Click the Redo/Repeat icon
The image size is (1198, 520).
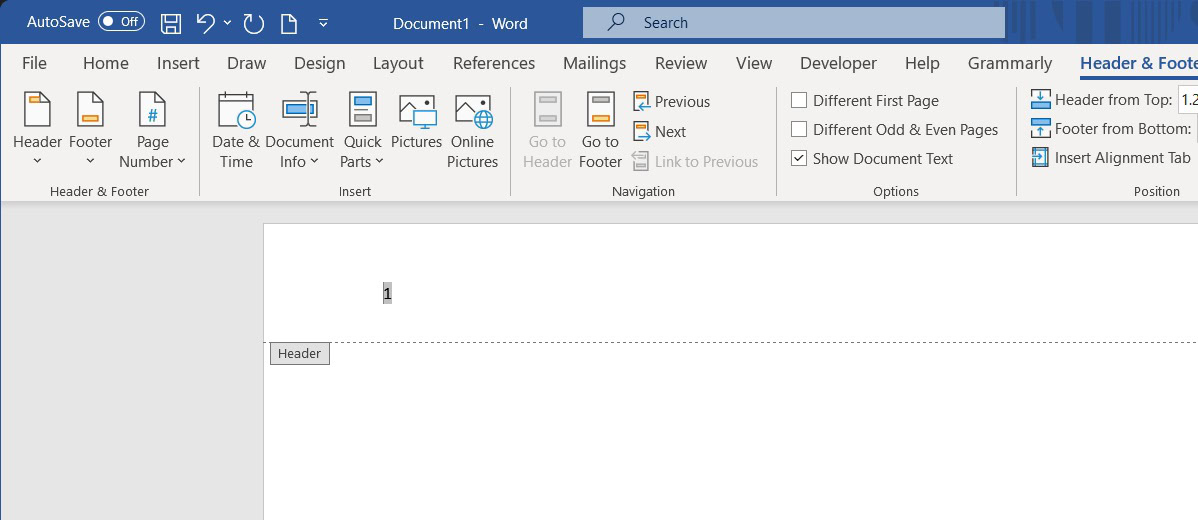(x=253, y=22)
